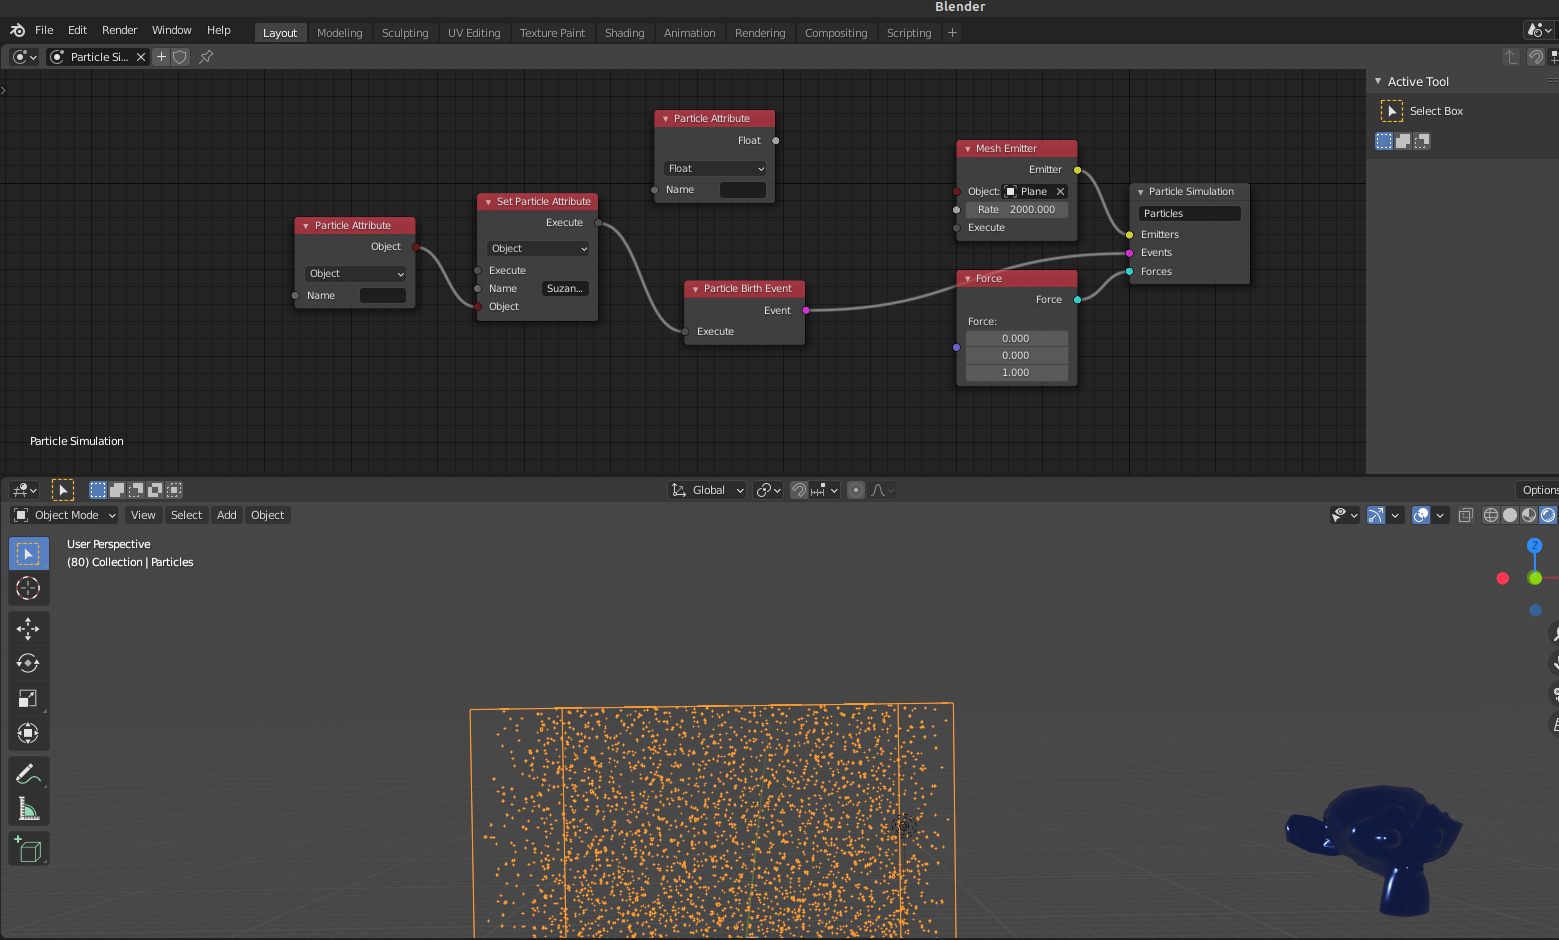Activate the Scale tool

tap(28, 699)
